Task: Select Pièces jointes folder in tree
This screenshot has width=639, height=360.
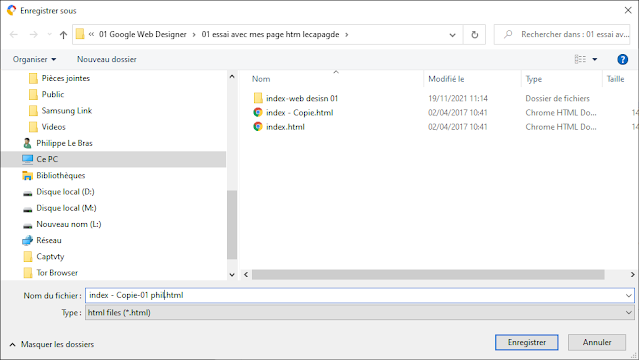Action: [66, 78]
